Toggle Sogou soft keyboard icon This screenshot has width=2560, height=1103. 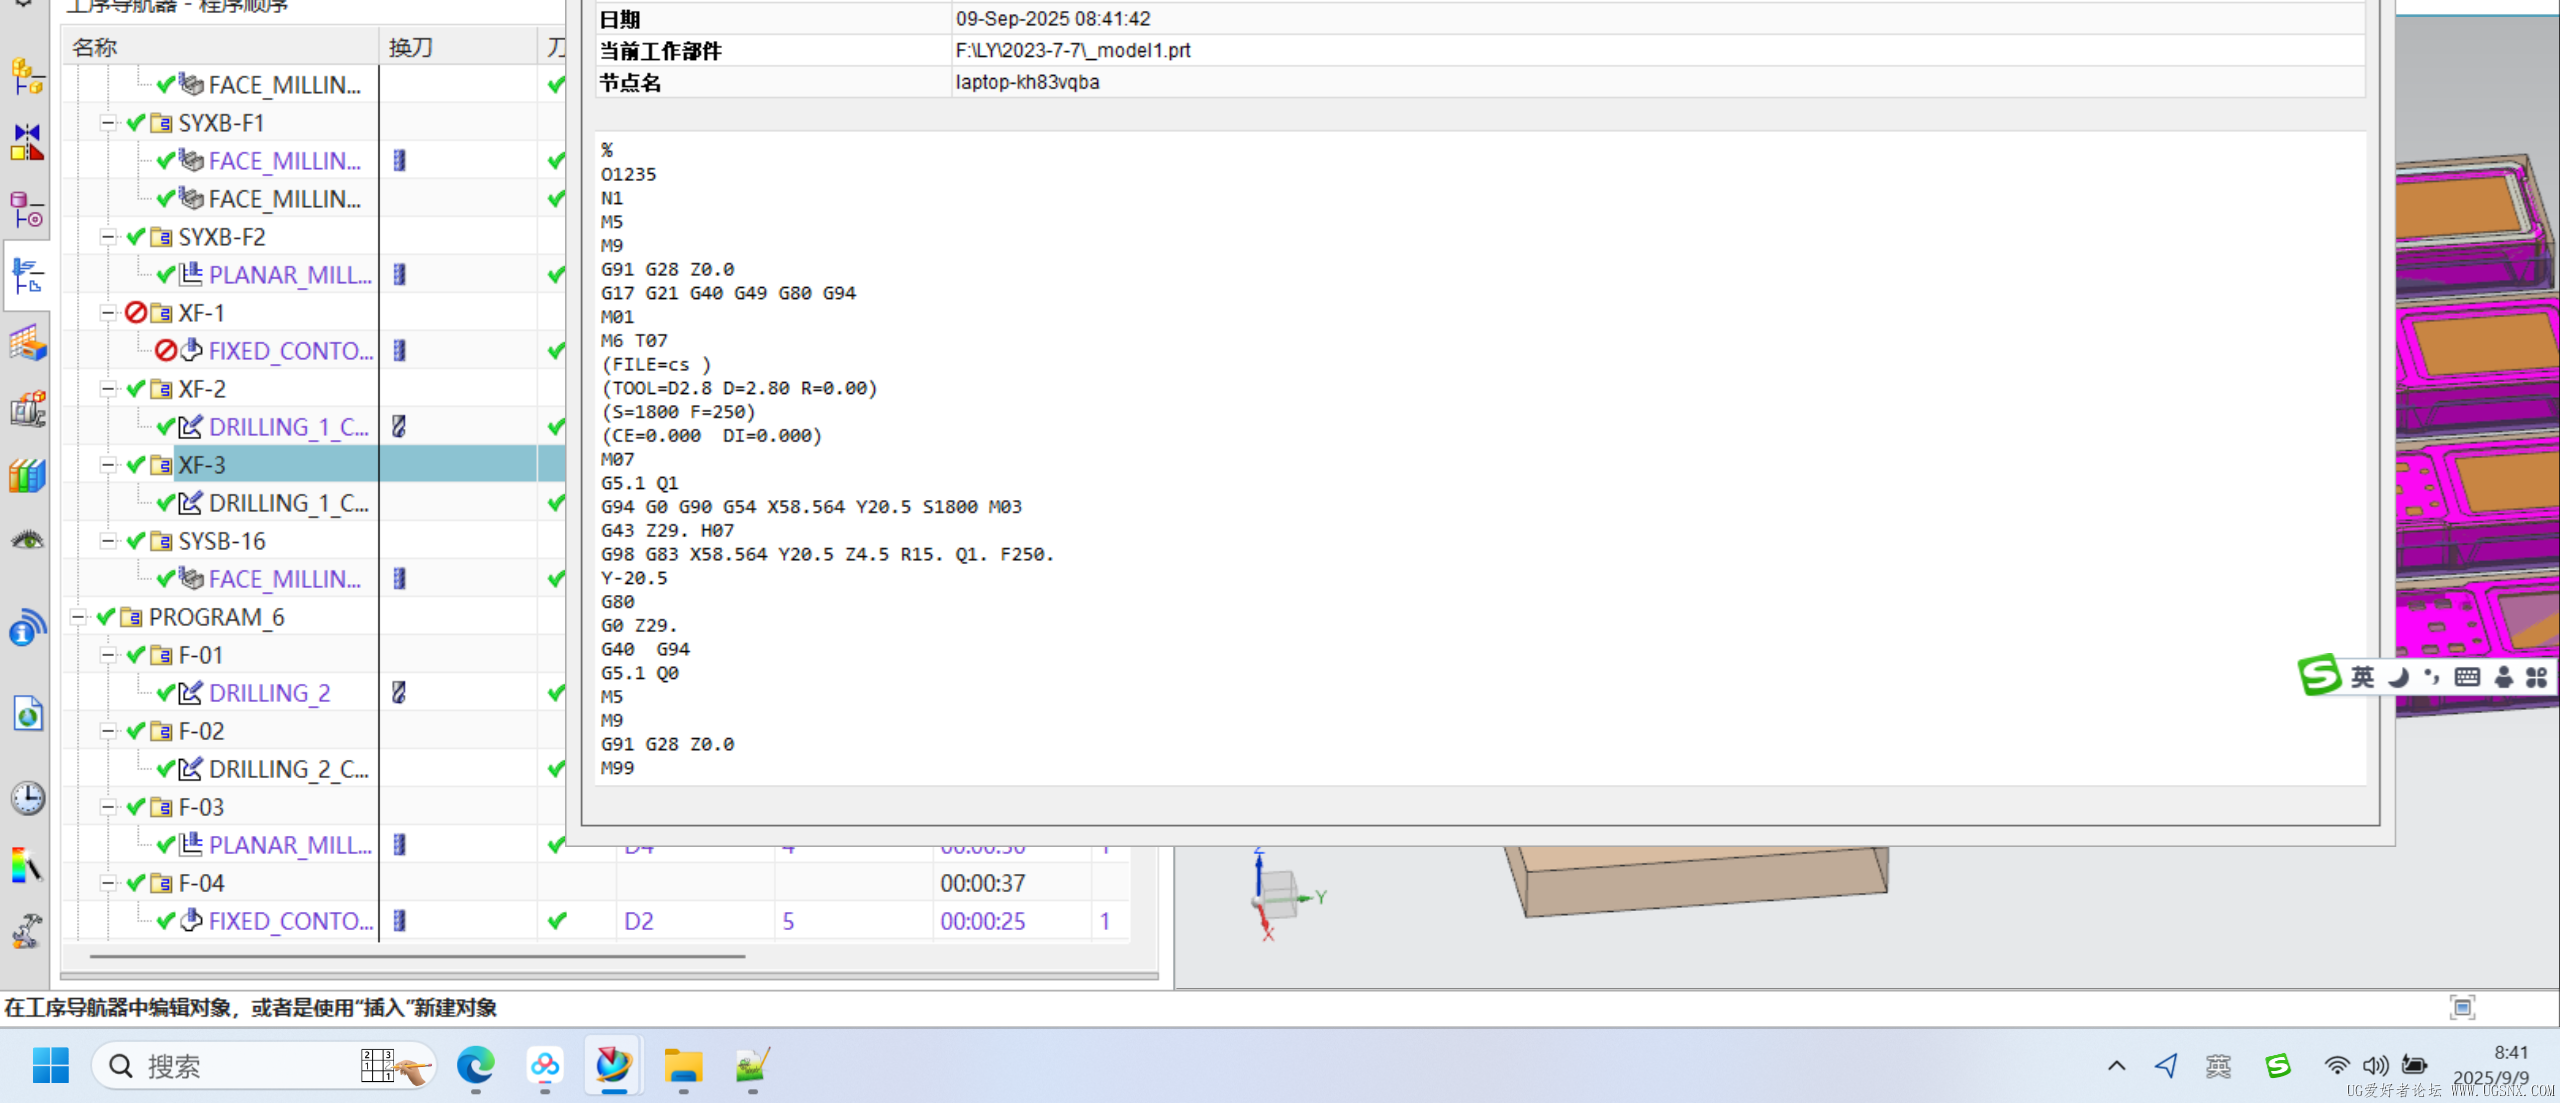tap(2467, 677)
